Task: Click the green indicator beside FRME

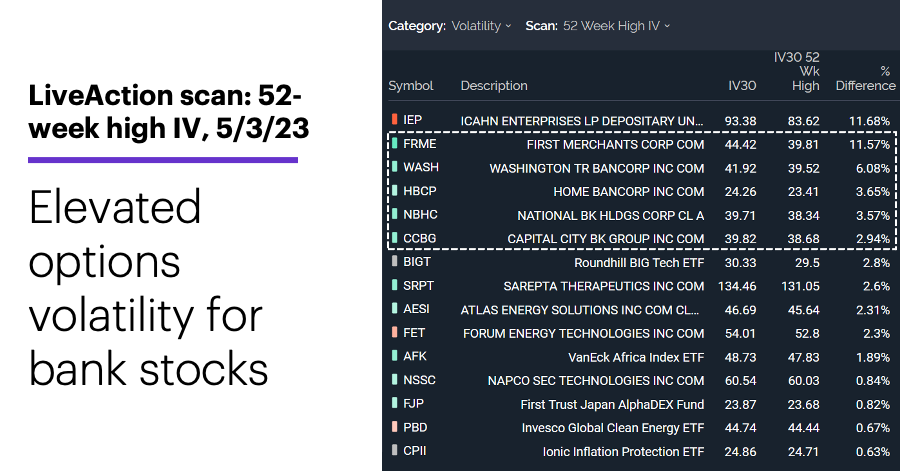Action: 394,143
